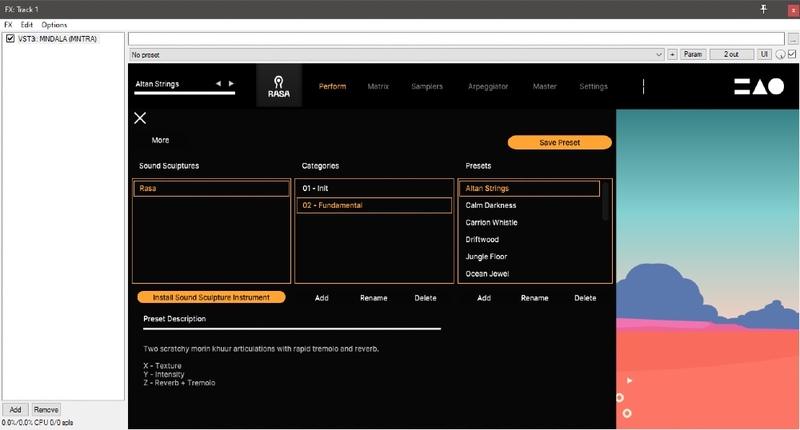This screenshot has width=800, height=430.
Task: Click the wet/dry mix knob icon
Action: 780,54
